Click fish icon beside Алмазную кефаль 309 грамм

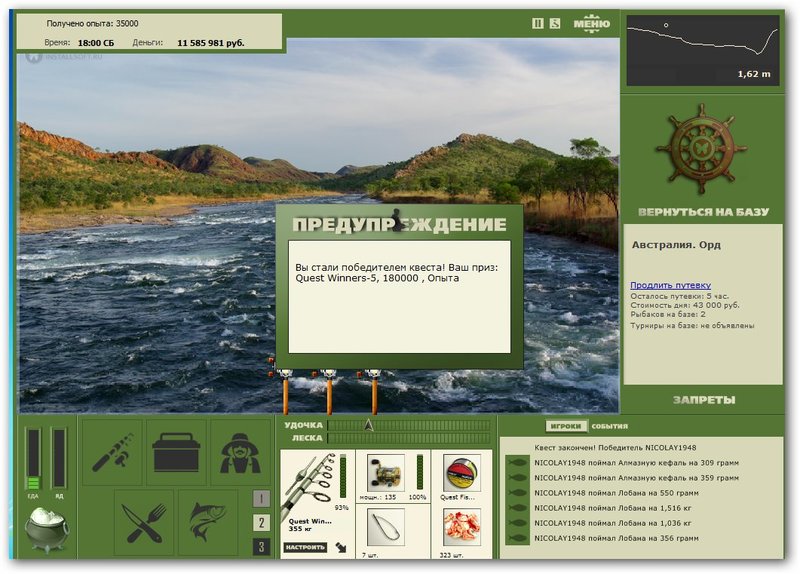click(517, 463)
